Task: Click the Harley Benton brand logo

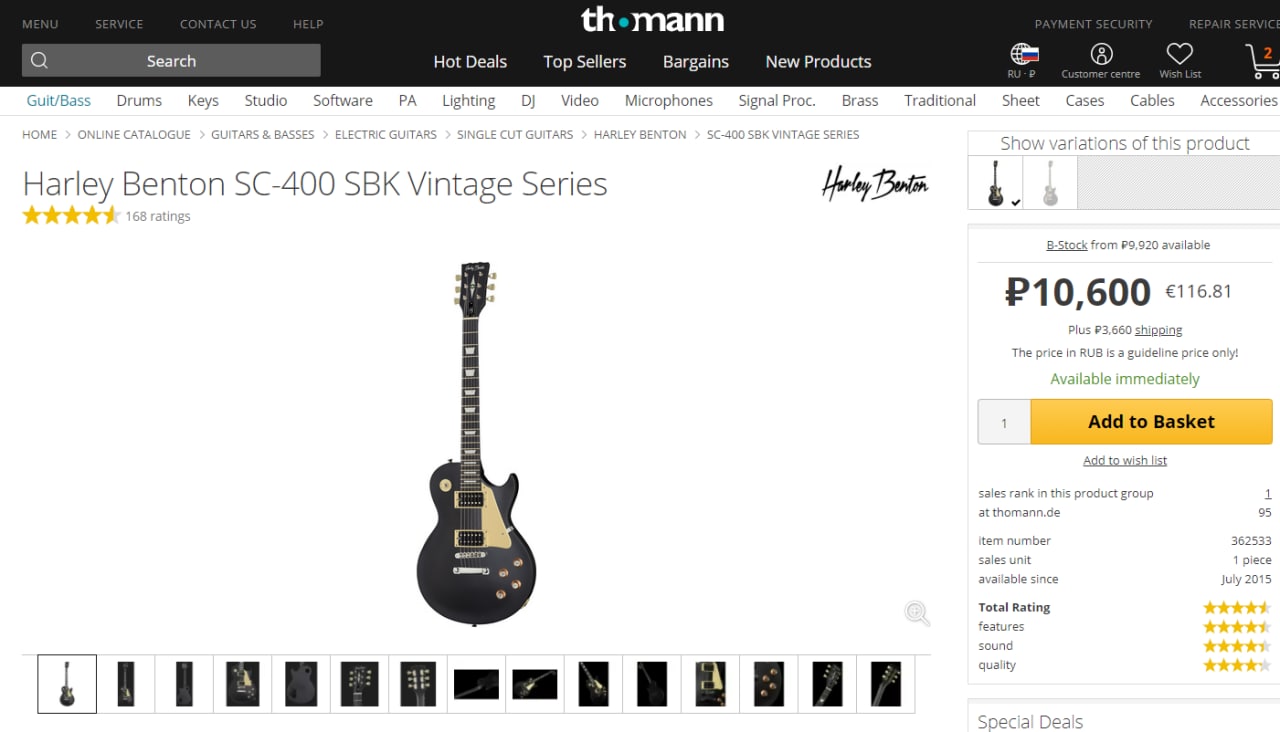Action: click(875, 184)
